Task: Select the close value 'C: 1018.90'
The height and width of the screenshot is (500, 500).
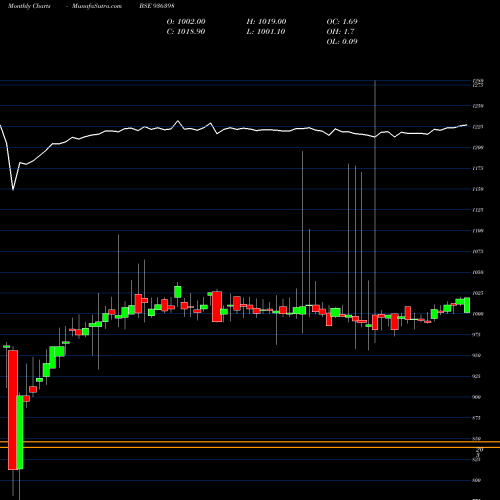Action: (186, 31)
